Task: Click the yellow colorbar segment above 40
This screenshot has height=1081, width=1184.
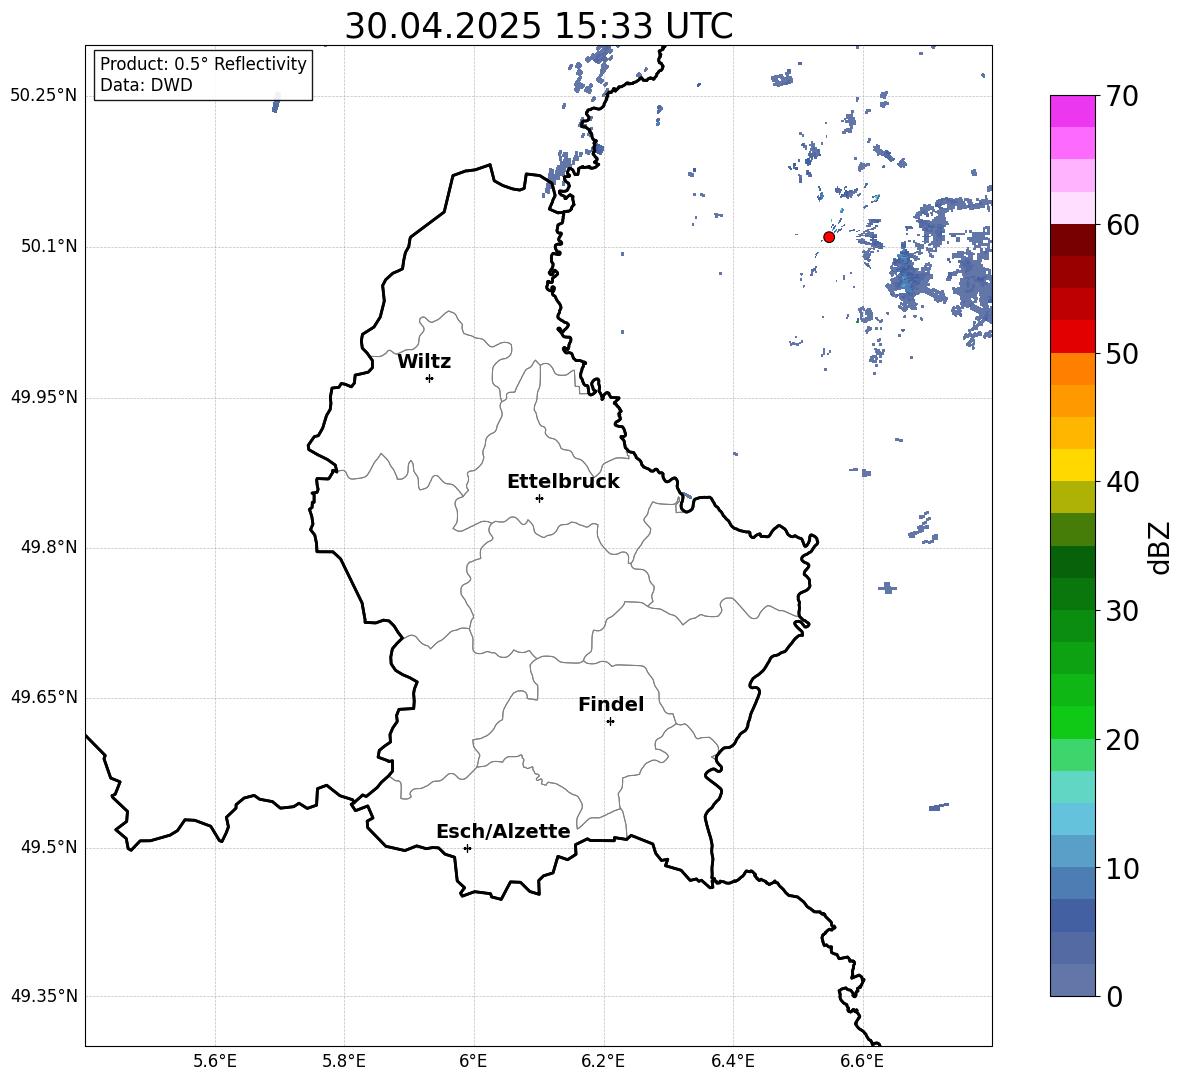Action: (1073, 465)
